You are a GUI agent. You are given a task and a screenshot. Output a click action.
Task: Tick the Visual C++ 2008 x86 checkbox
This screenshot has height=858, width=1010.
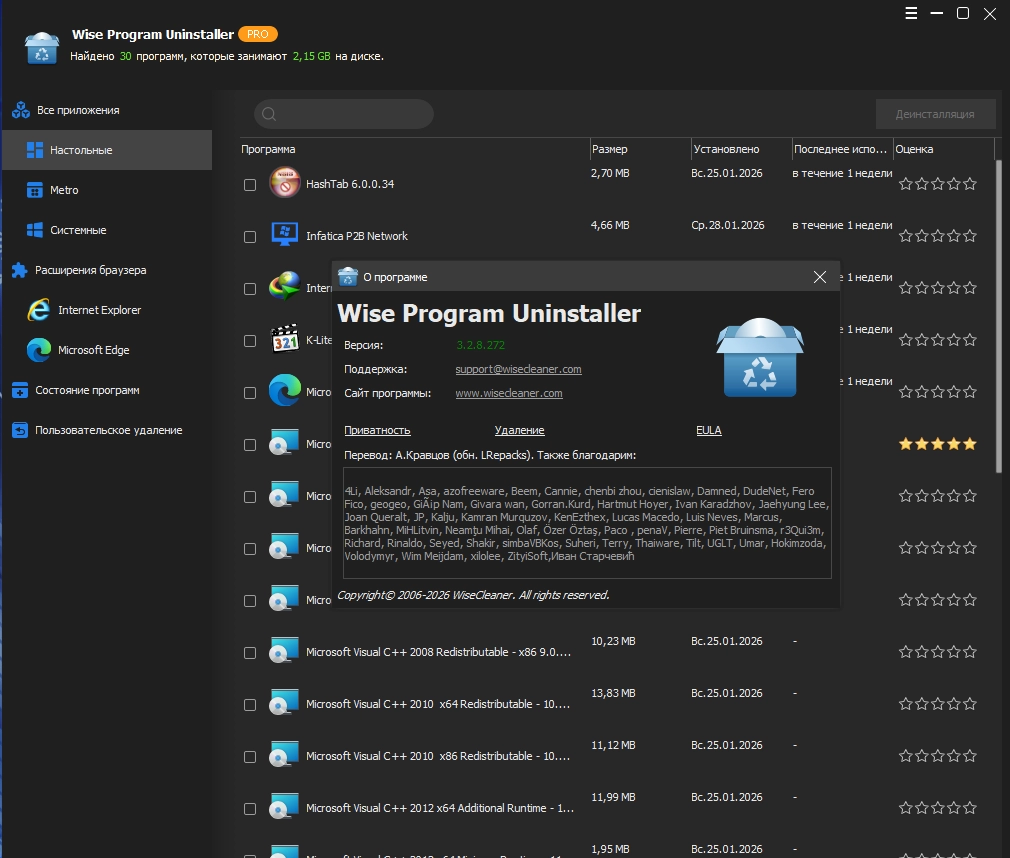click(x=250, y=653)
